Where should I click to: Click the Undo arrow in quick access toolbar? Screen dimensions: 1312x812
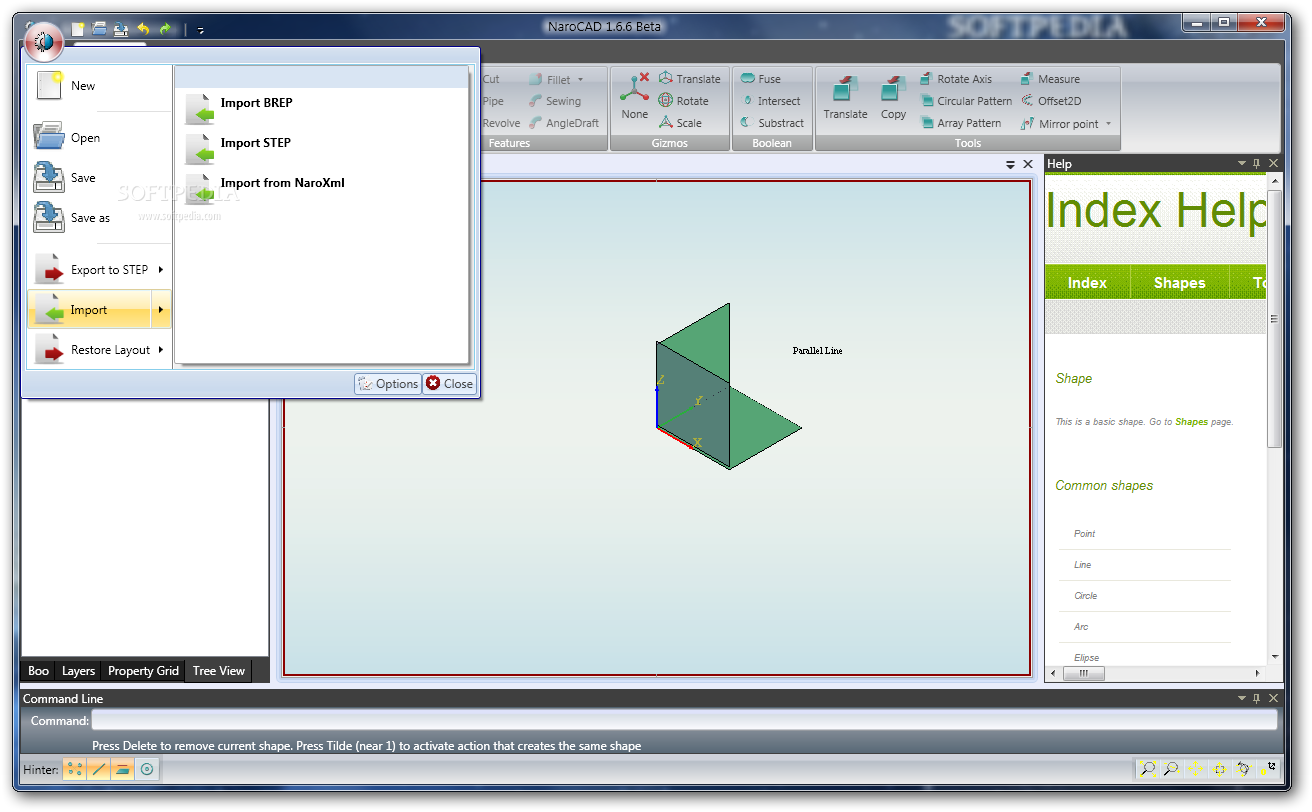click(x=143, y=29)
